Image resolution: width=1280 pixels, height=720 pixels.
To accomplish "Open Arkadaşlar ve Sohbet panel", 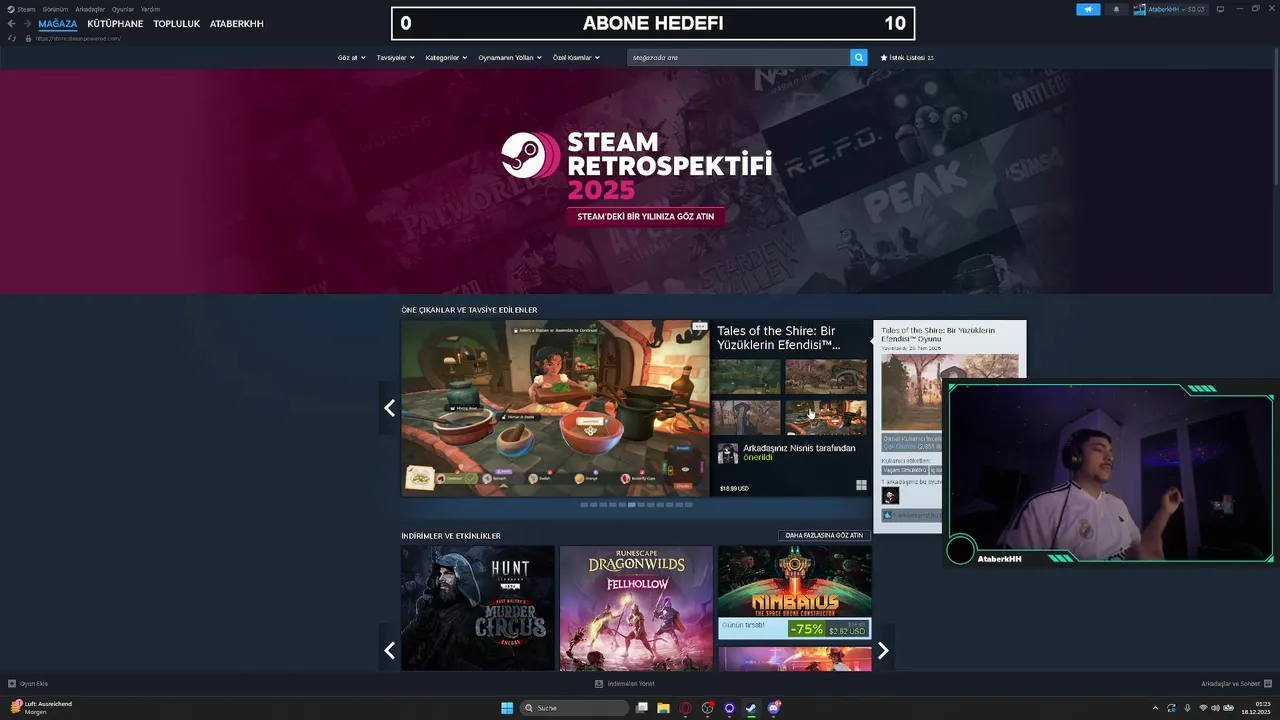I will (1236, 684).
